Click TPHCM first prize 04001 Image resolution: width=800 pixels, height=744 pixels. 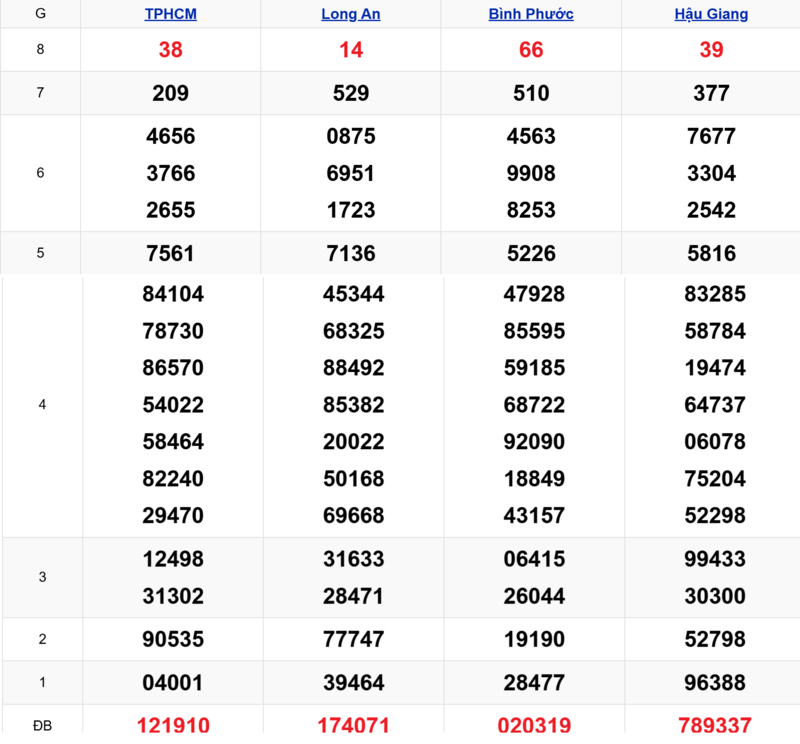click(173, 682)
